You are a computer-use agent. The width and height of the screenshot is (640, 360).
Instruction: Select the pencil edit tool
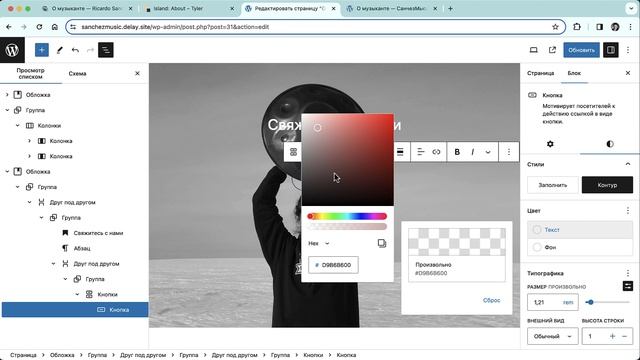click(60, 50)
